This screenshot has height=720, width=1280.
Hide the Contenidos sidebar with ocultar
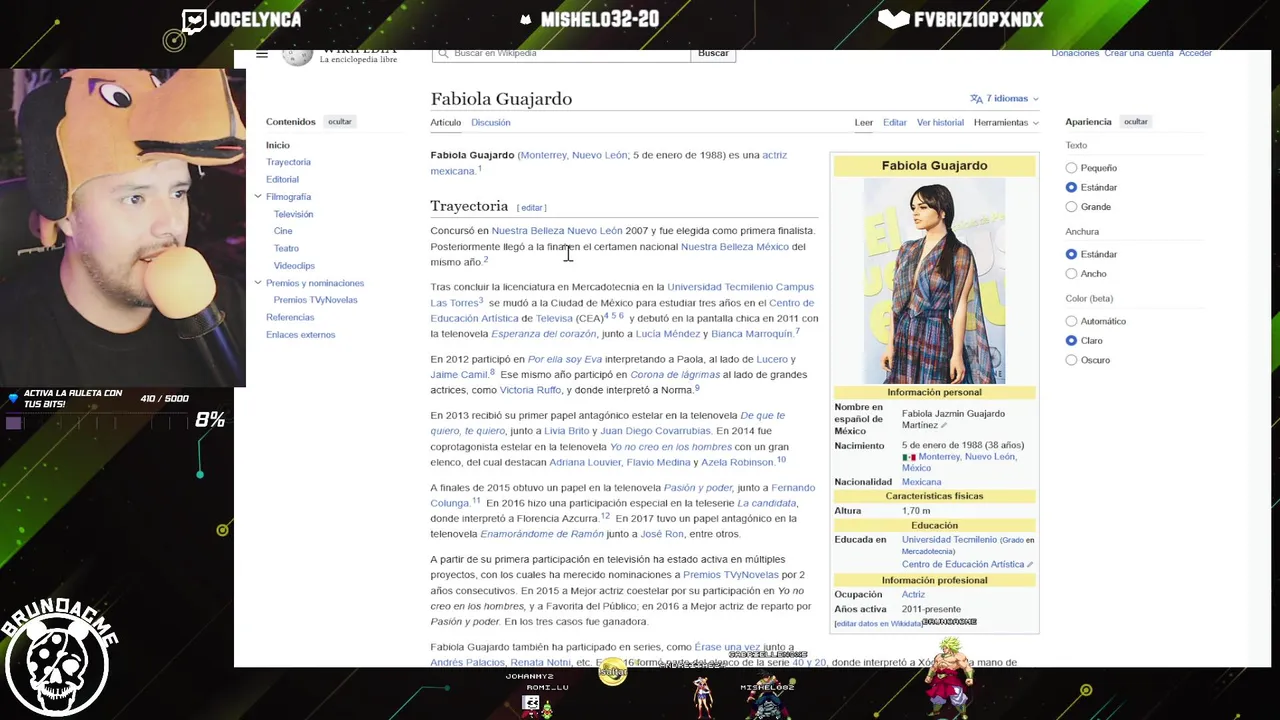pyautogui.click(x=340, y=122)
